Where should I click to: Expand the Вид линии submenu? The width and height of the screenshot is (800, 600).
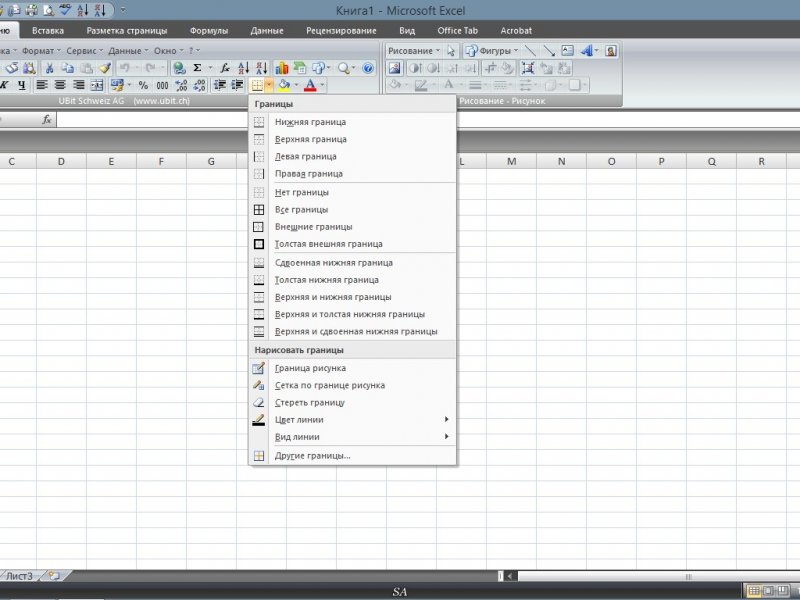tap(352, 437)
